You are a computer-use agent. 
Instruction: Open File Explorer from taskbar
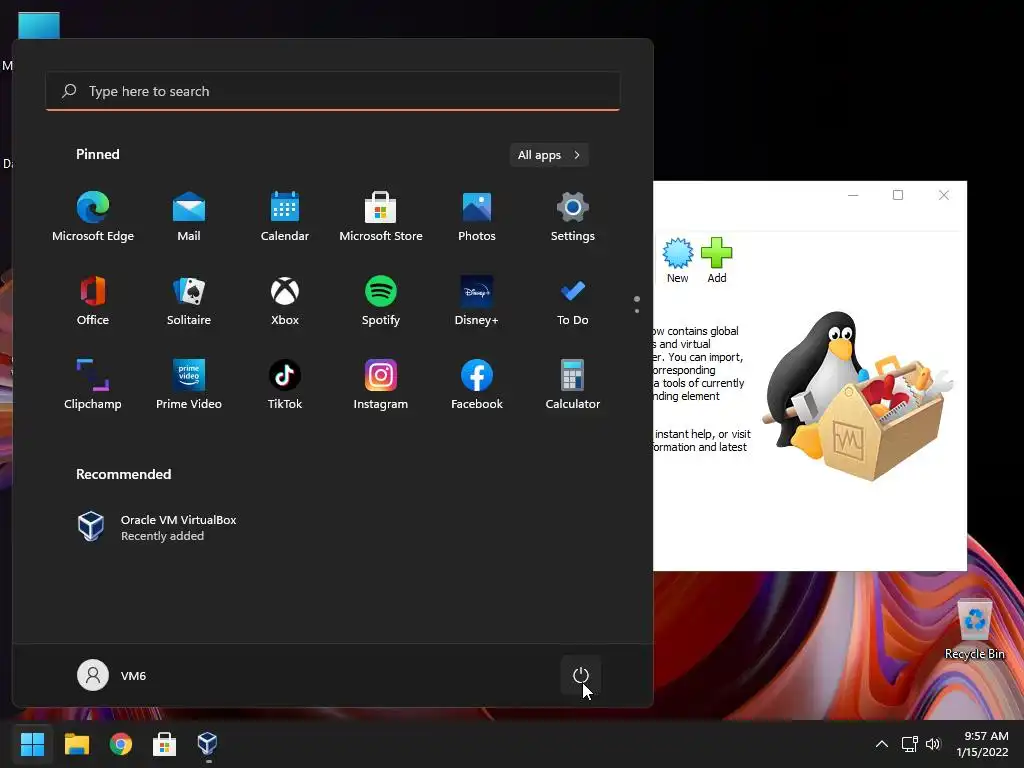pyautogui.click(x=76, y=744)
